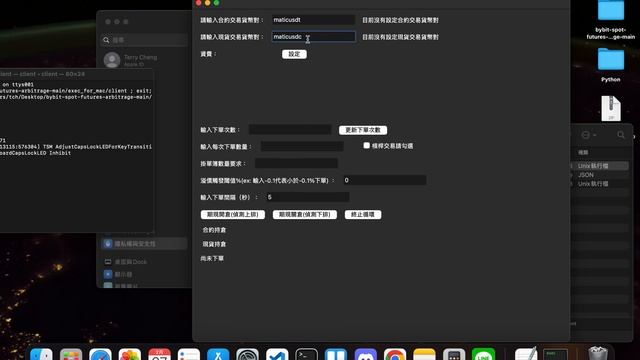Click Terry Cheng's avatar in System Settings

click(111, 60)
